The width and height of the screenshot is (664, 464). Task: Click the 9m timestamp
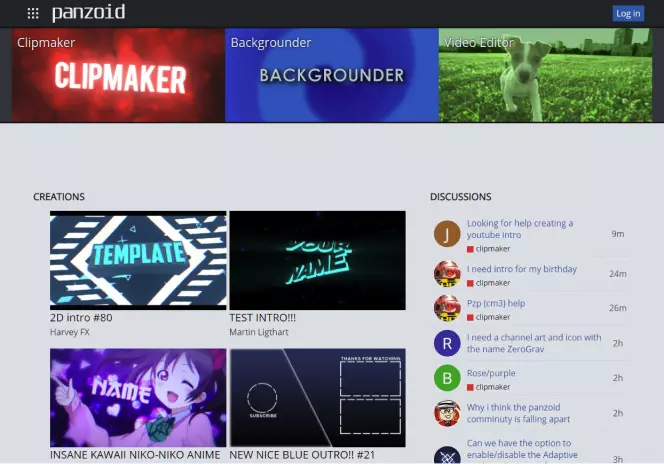pos(618,234)
